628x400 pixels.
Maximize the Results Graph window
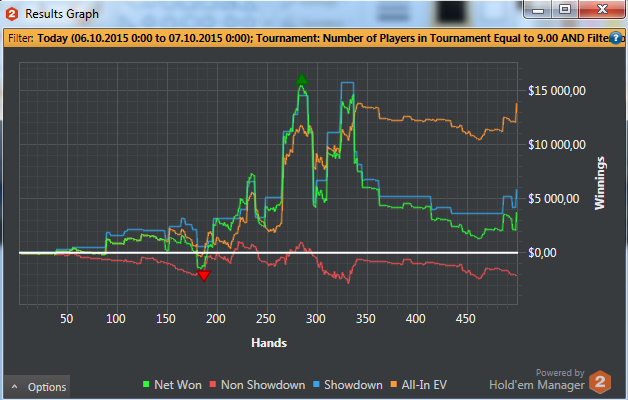click(x=565, y=10)
